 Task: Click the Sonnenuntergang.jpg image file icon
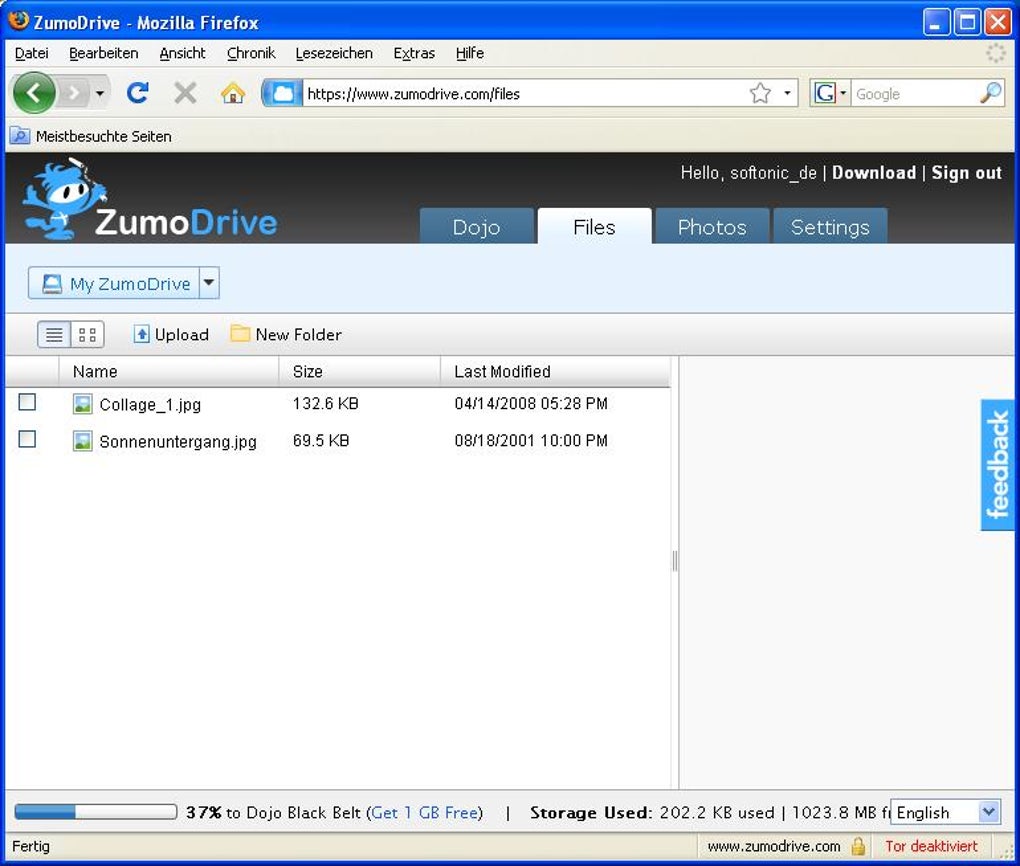83,441
